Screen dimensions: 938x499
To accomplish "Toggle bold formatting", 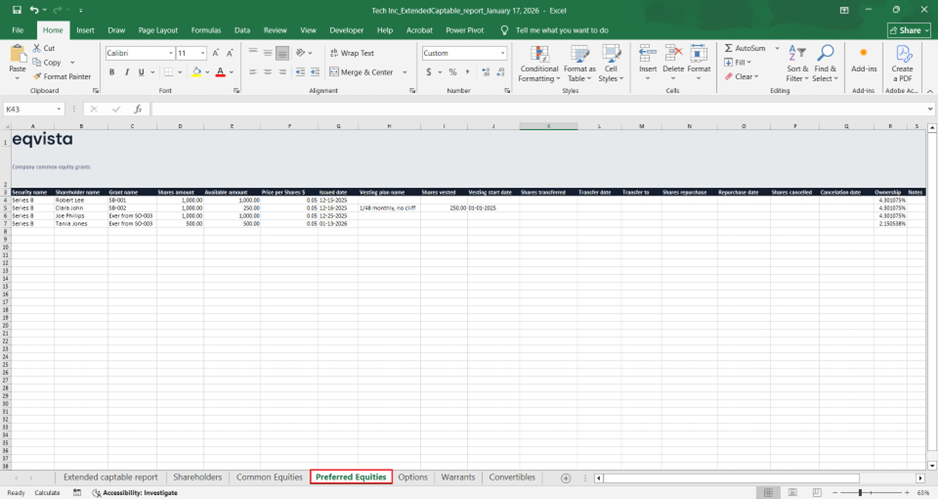I will [112, 72].
